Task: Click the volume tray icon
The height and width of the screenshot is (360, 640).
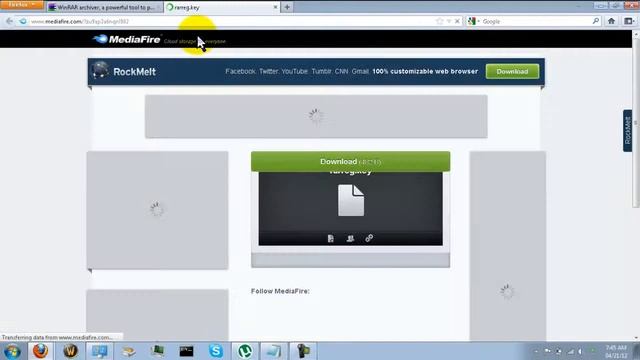Action: 580,351
